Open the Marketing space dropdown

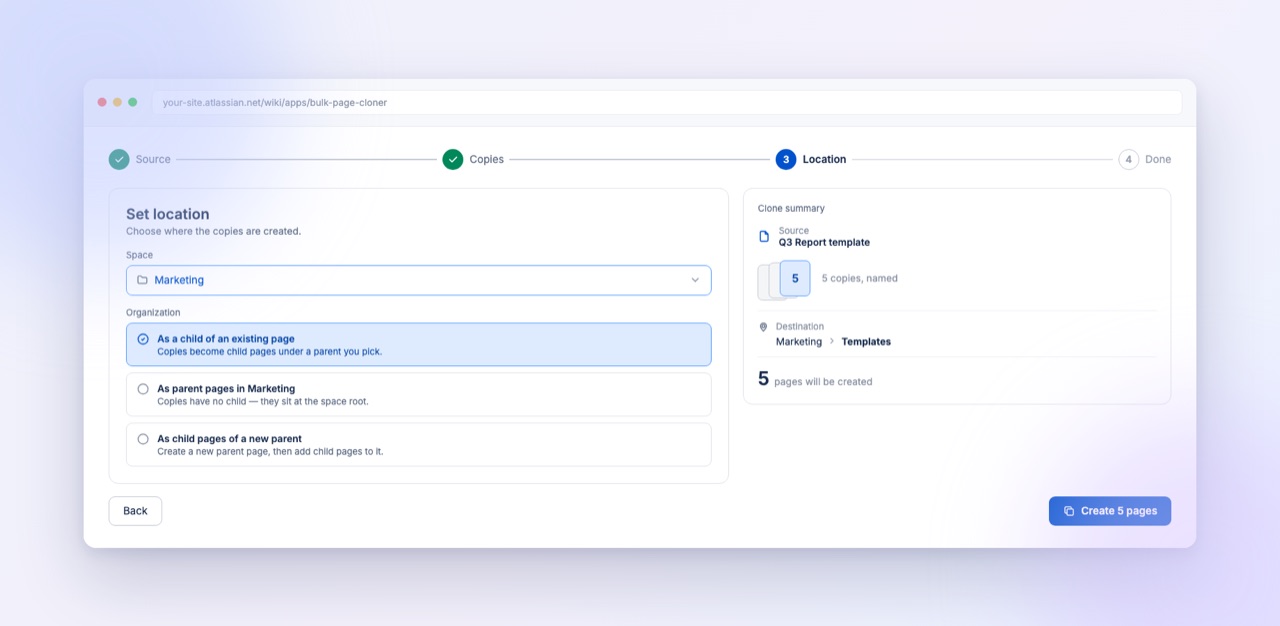coord(419,280)
